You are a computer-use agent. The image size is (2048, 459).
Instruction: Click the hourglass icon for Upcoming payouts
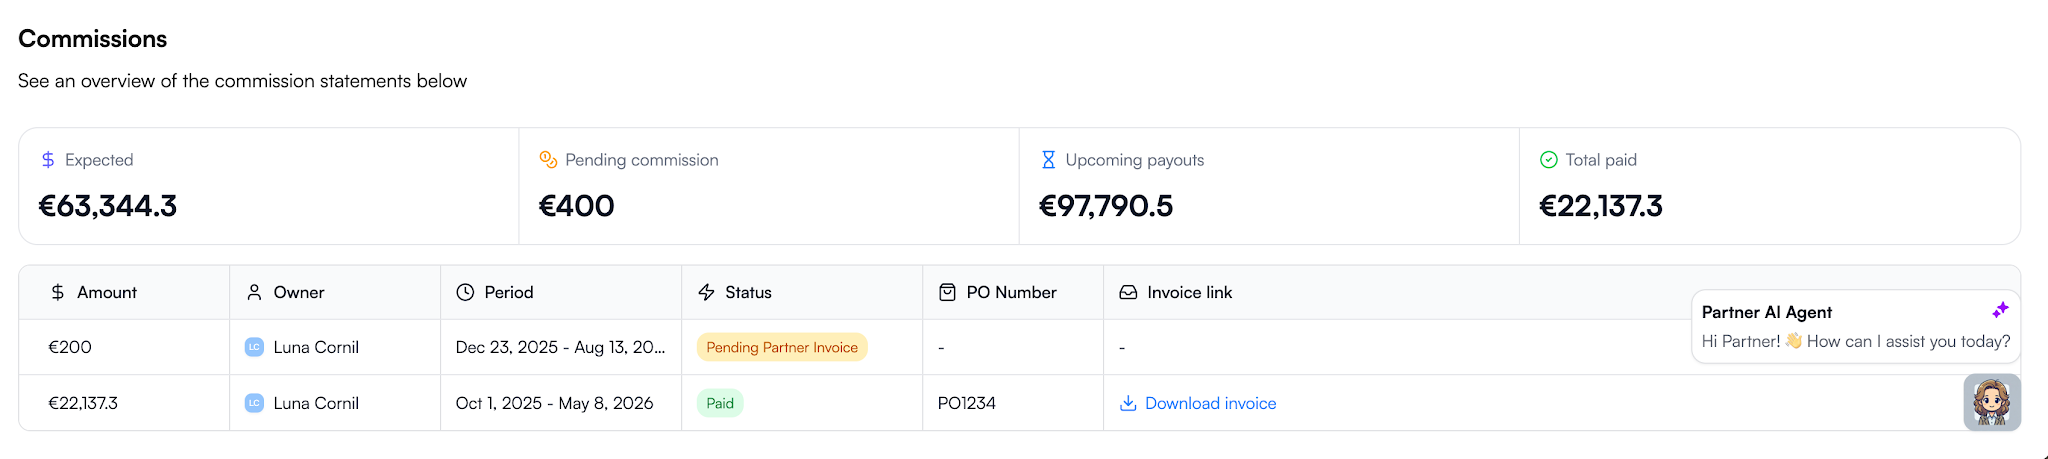point(1048,160)
